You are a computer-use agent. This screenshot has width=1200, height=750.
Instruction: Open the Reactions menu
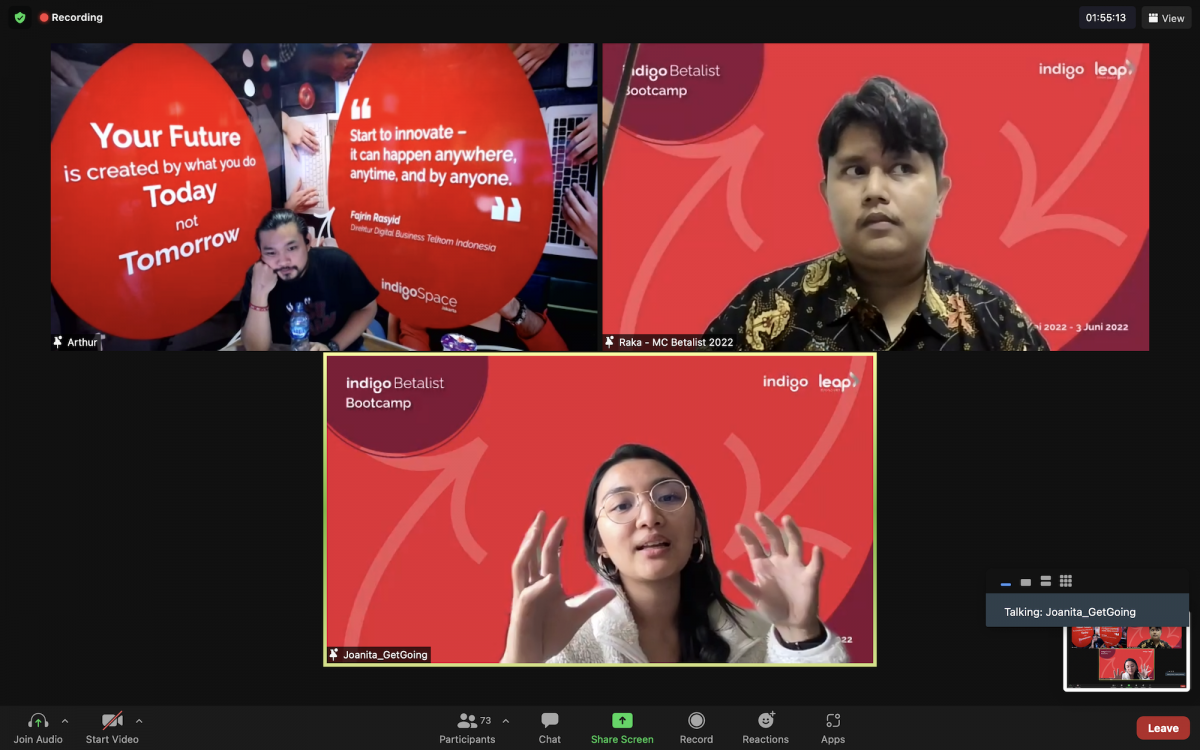(x=766, y=727)
